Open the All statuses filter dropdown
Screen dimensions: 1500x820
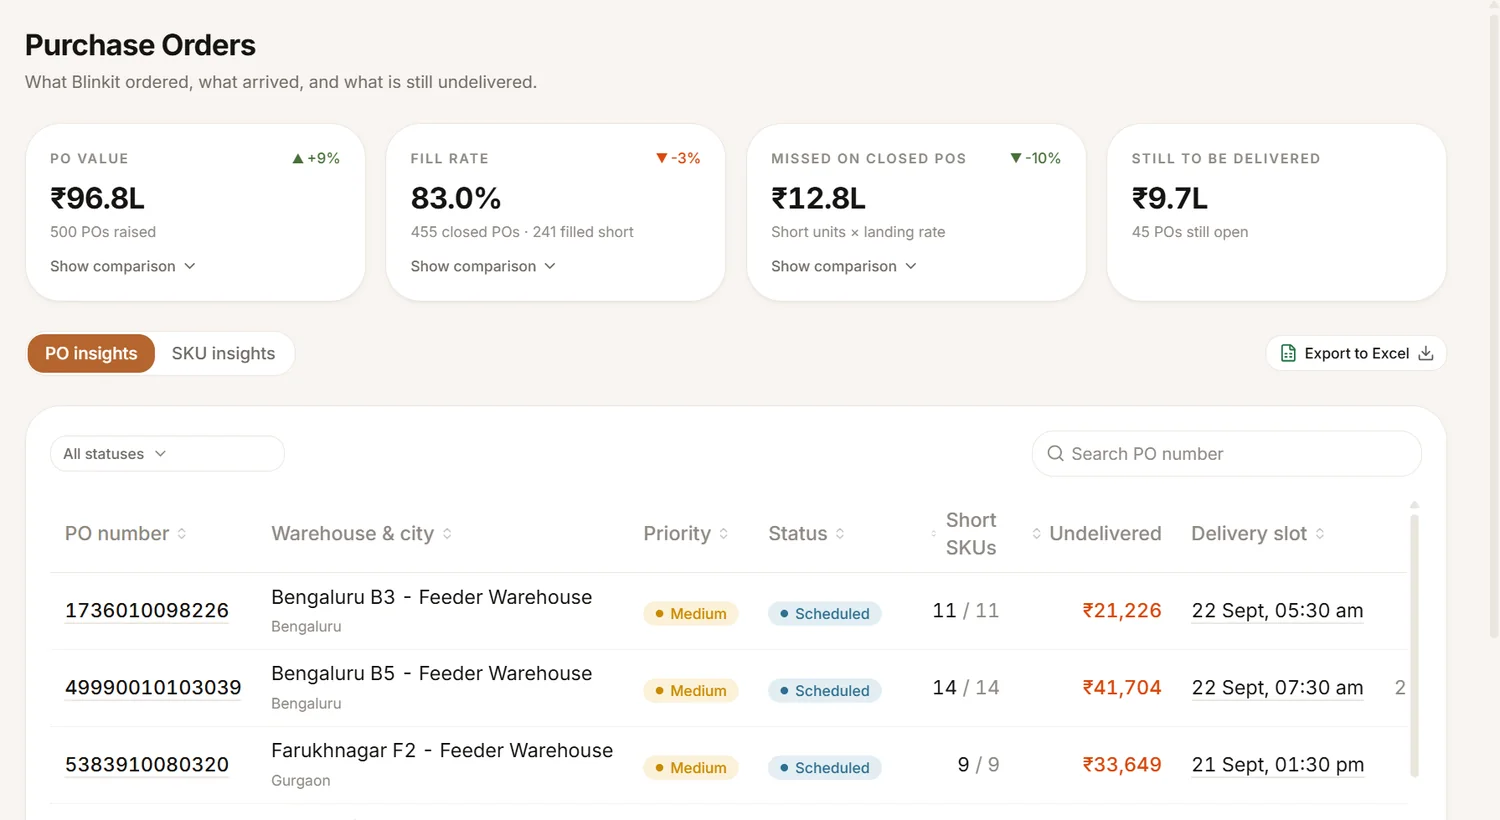coord(167,454)
